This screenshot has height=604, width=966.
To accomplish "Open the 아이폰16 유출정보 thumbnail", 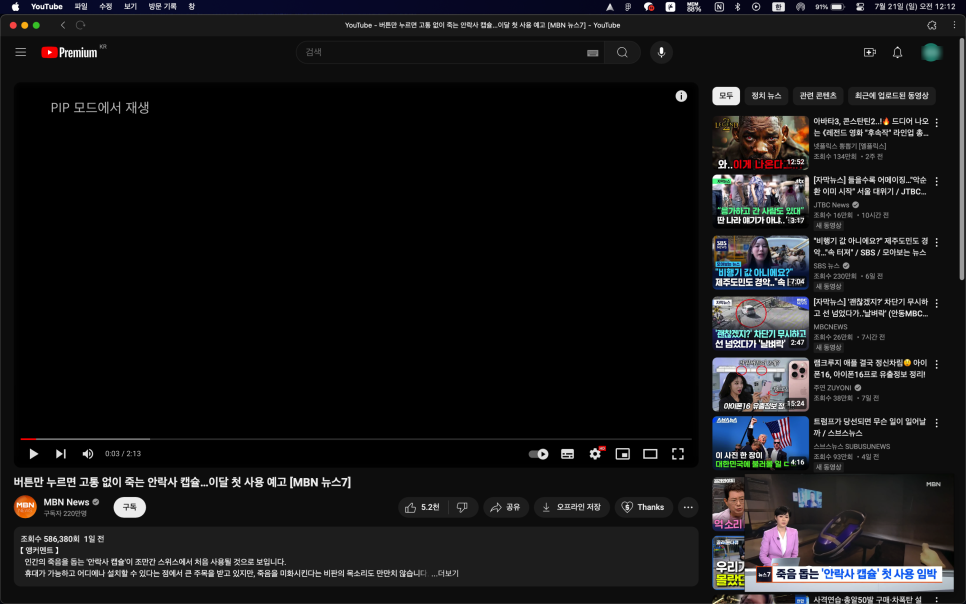I will pyautogui.click(x=760, y=385).
